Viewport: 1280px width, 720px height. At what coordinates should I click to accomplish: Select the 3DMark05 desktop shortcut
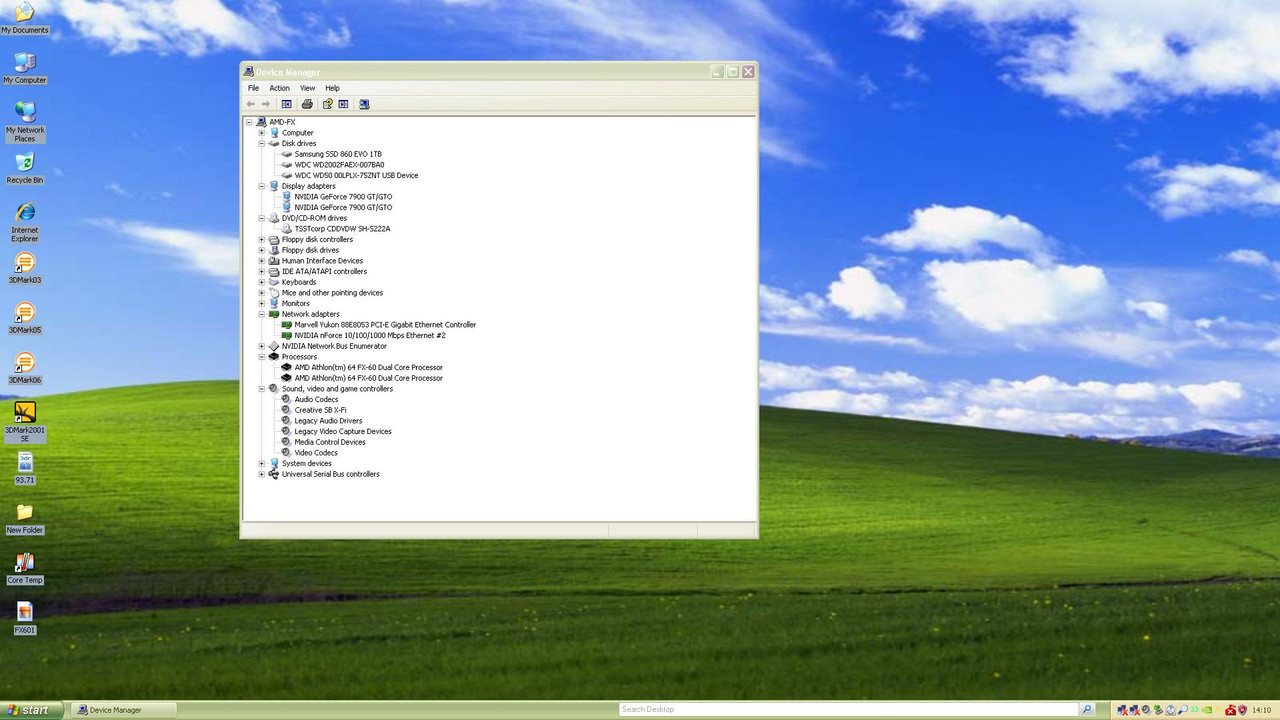25,318
